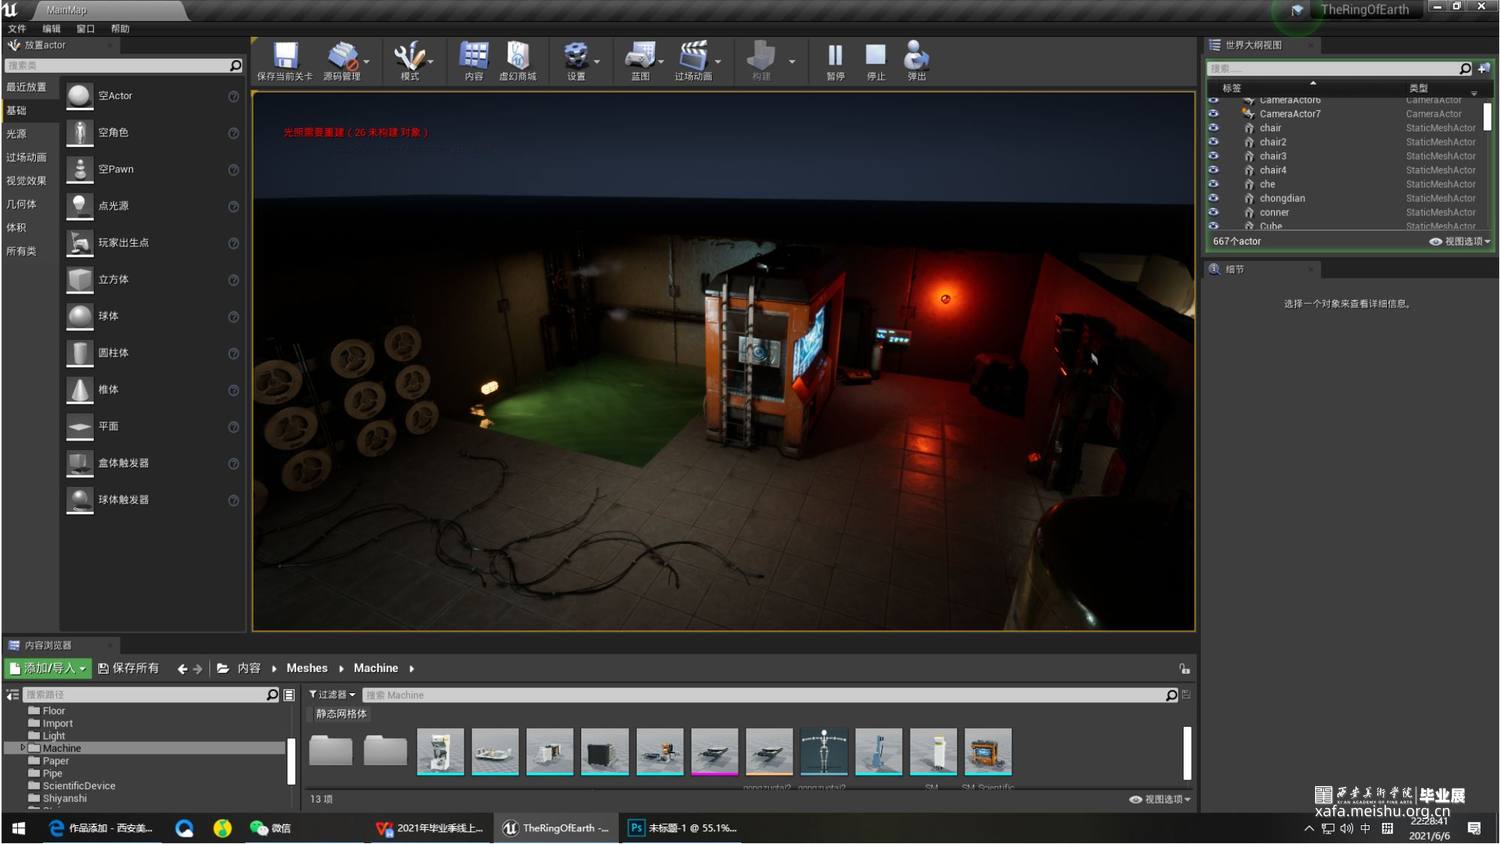Open the Blueprints toolbar icon
This screenshot has height=844, width=1500.
(640, 56)
